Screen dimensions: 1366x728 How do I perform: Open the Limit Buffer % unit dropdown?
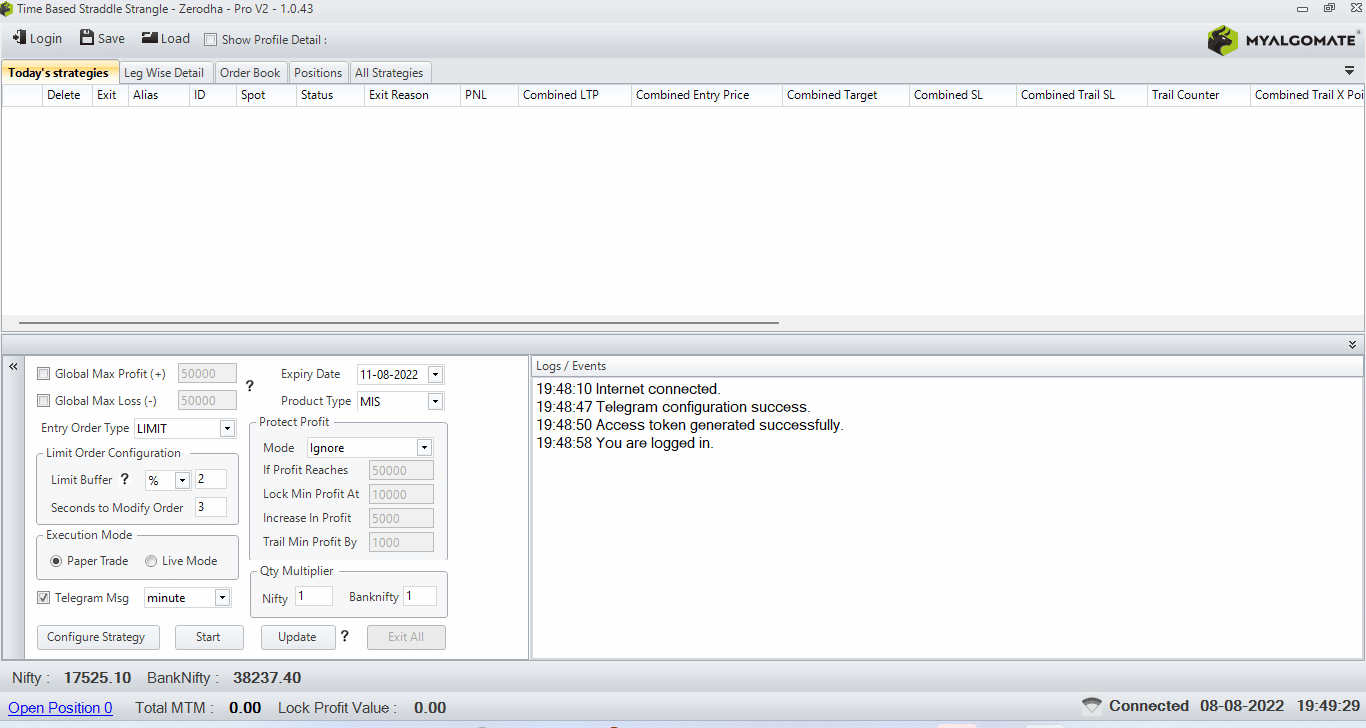(182, 480)
